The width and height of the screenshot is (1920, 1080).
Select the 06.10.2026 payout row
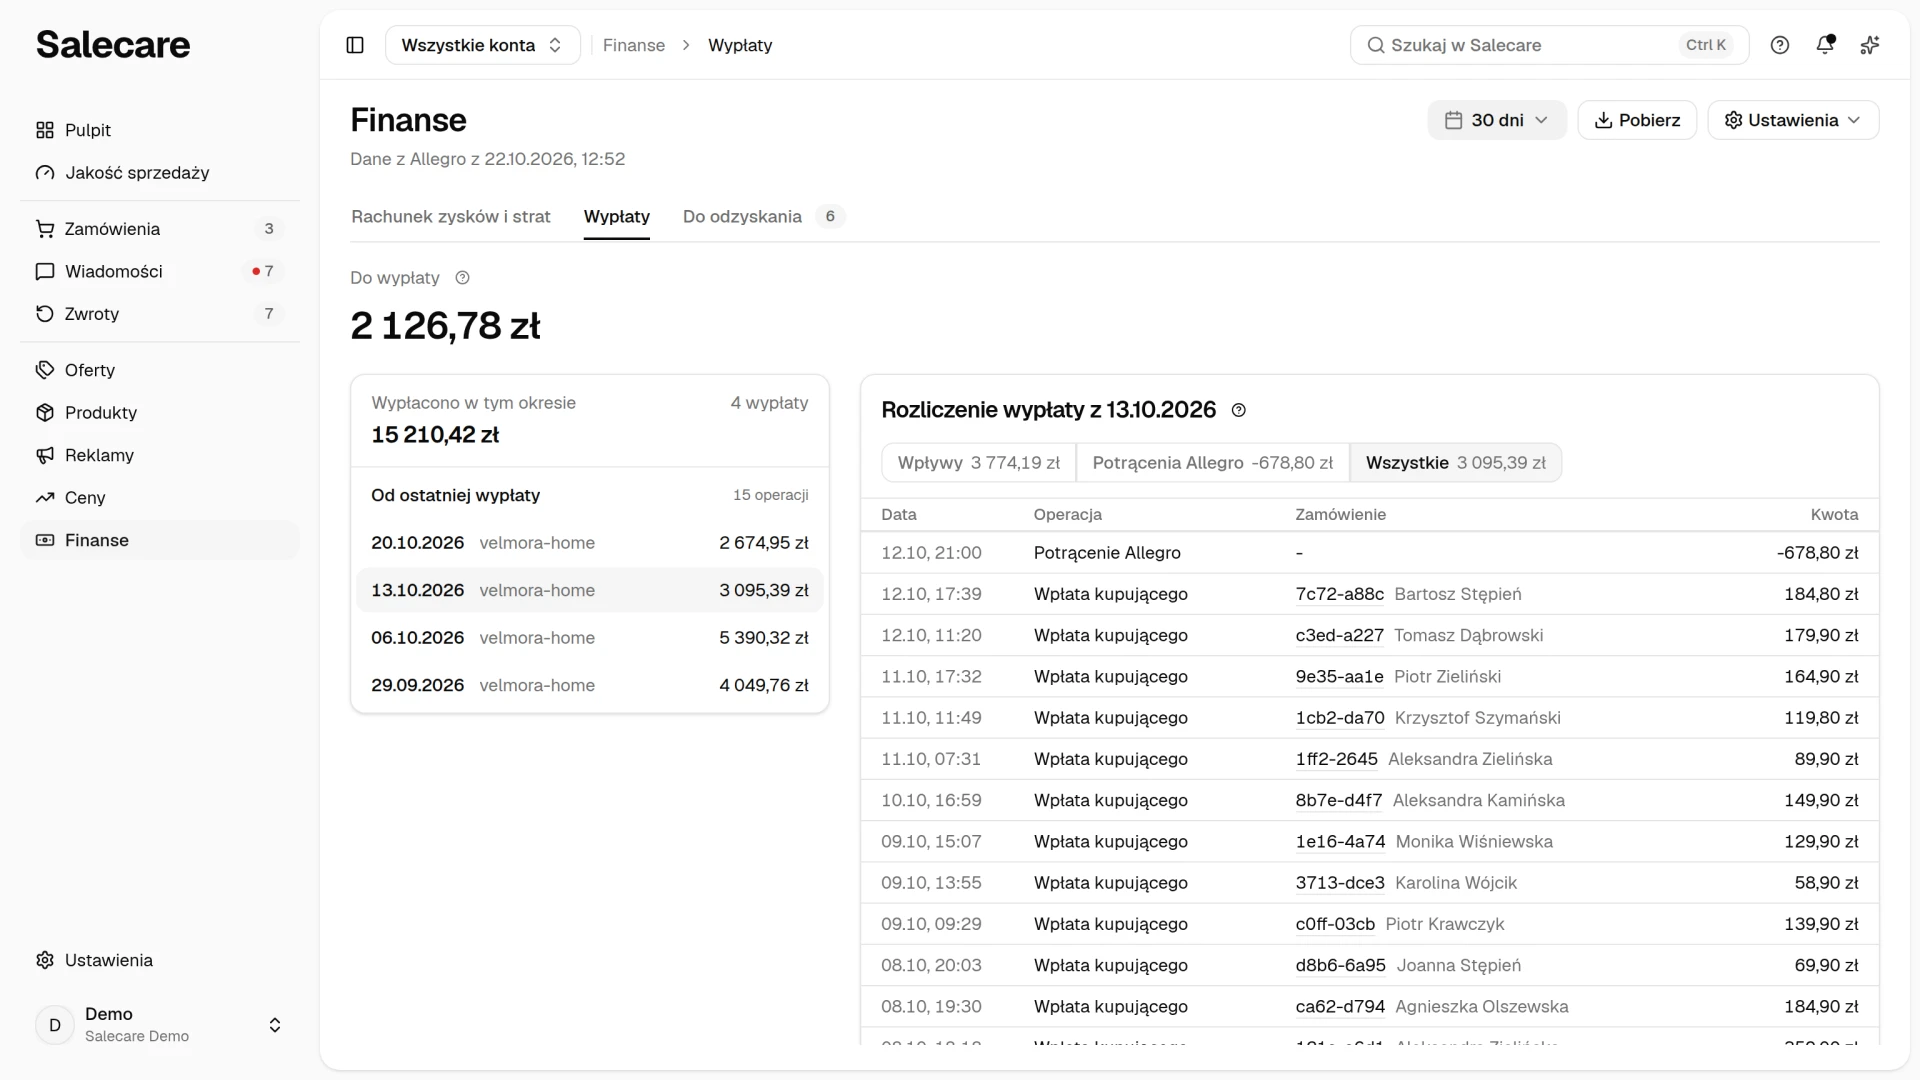[x=590, y=638]
